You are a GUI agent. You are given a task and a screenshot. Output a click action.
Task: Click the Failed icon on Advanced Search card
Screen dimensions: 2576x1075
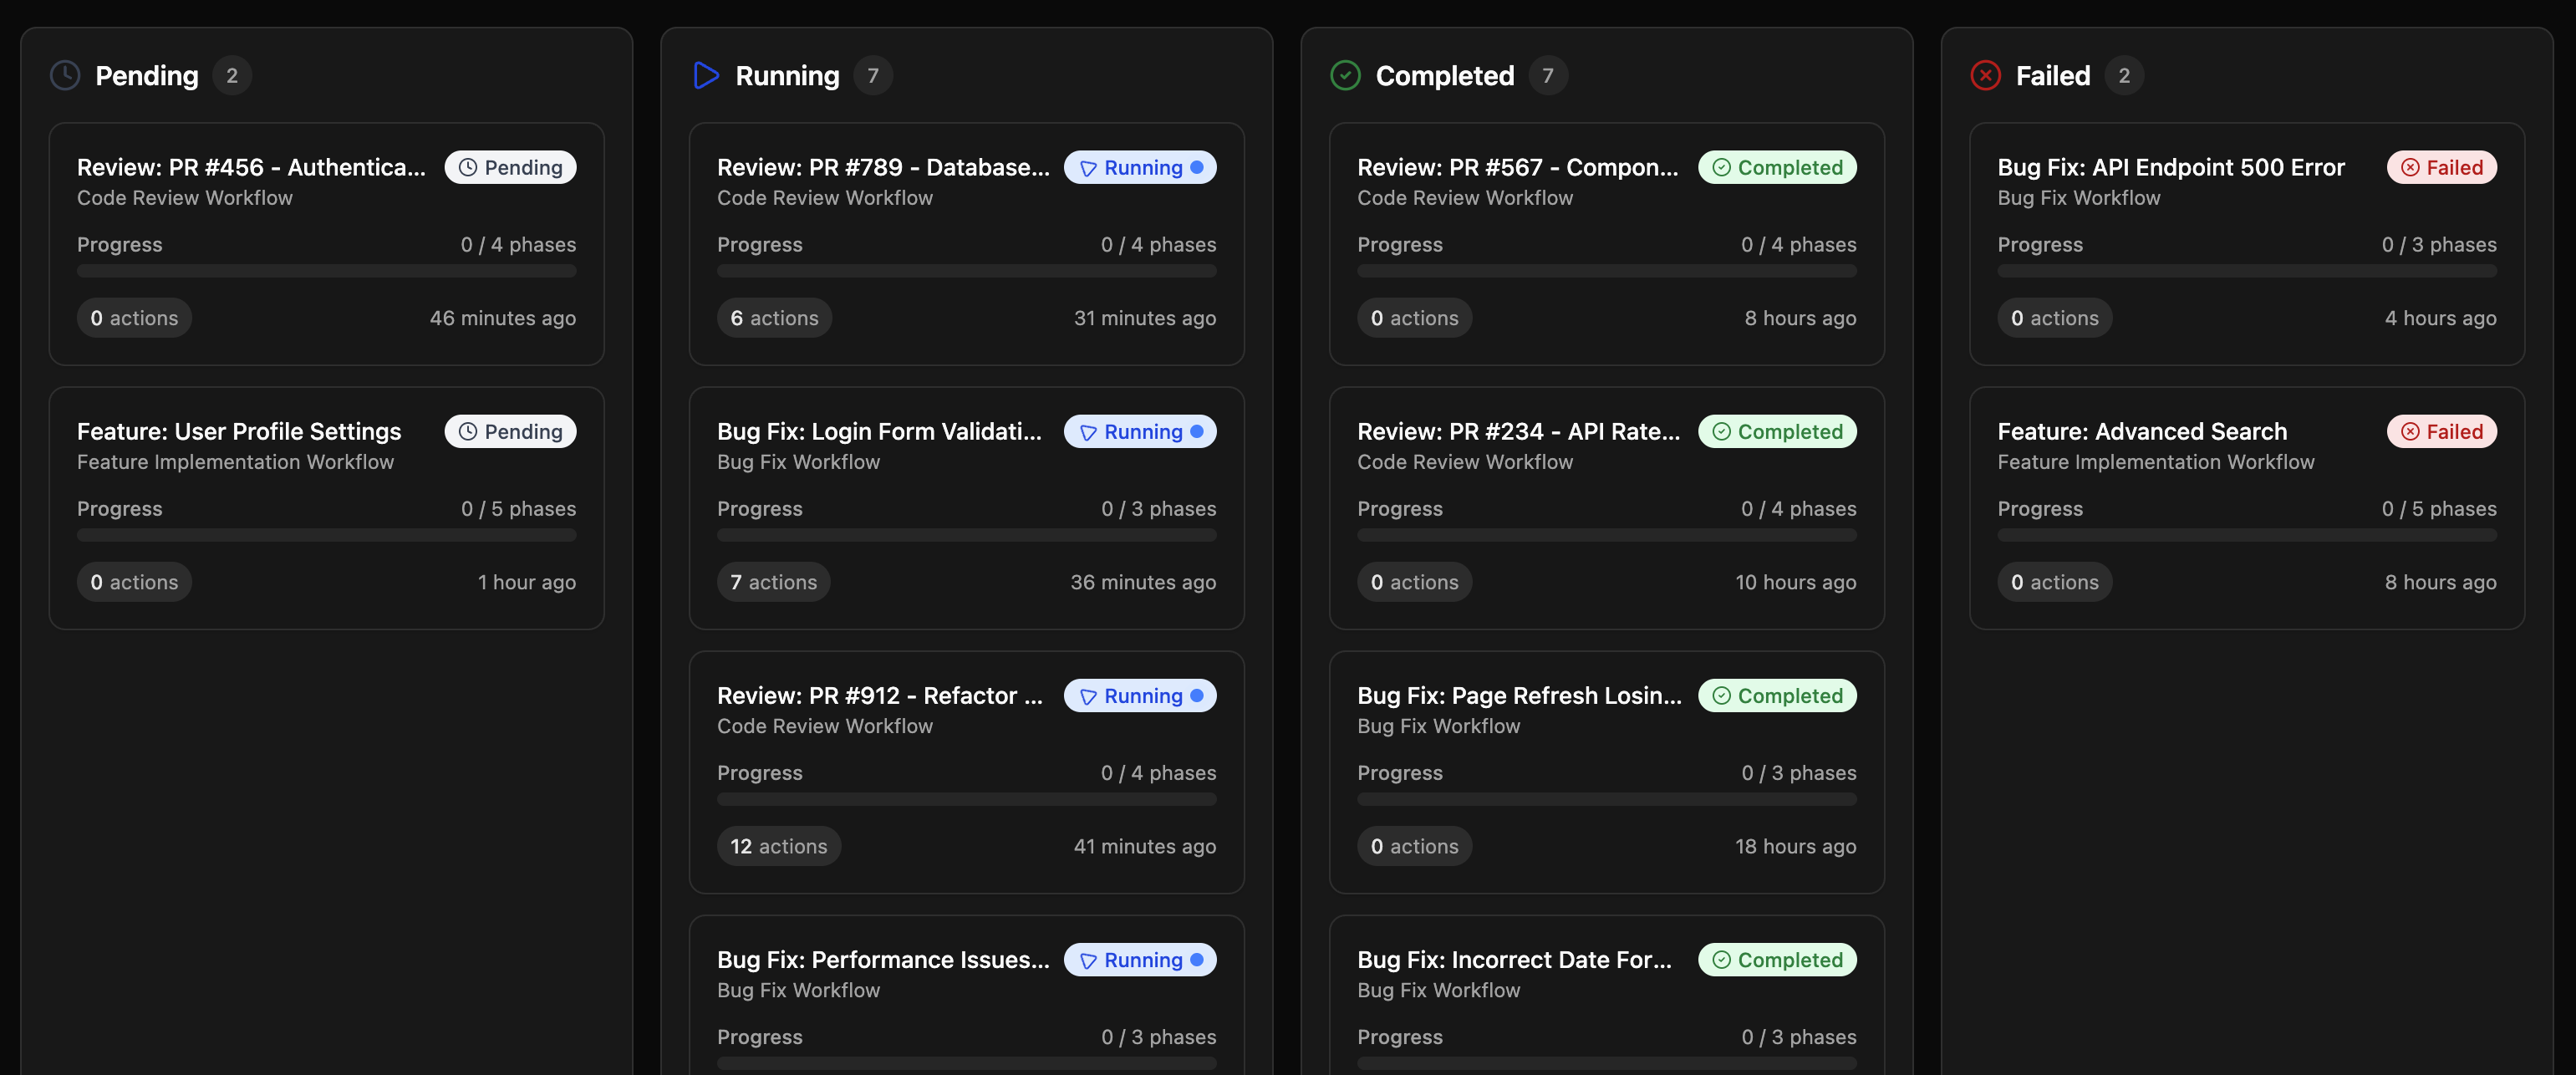coord(2410,431)
